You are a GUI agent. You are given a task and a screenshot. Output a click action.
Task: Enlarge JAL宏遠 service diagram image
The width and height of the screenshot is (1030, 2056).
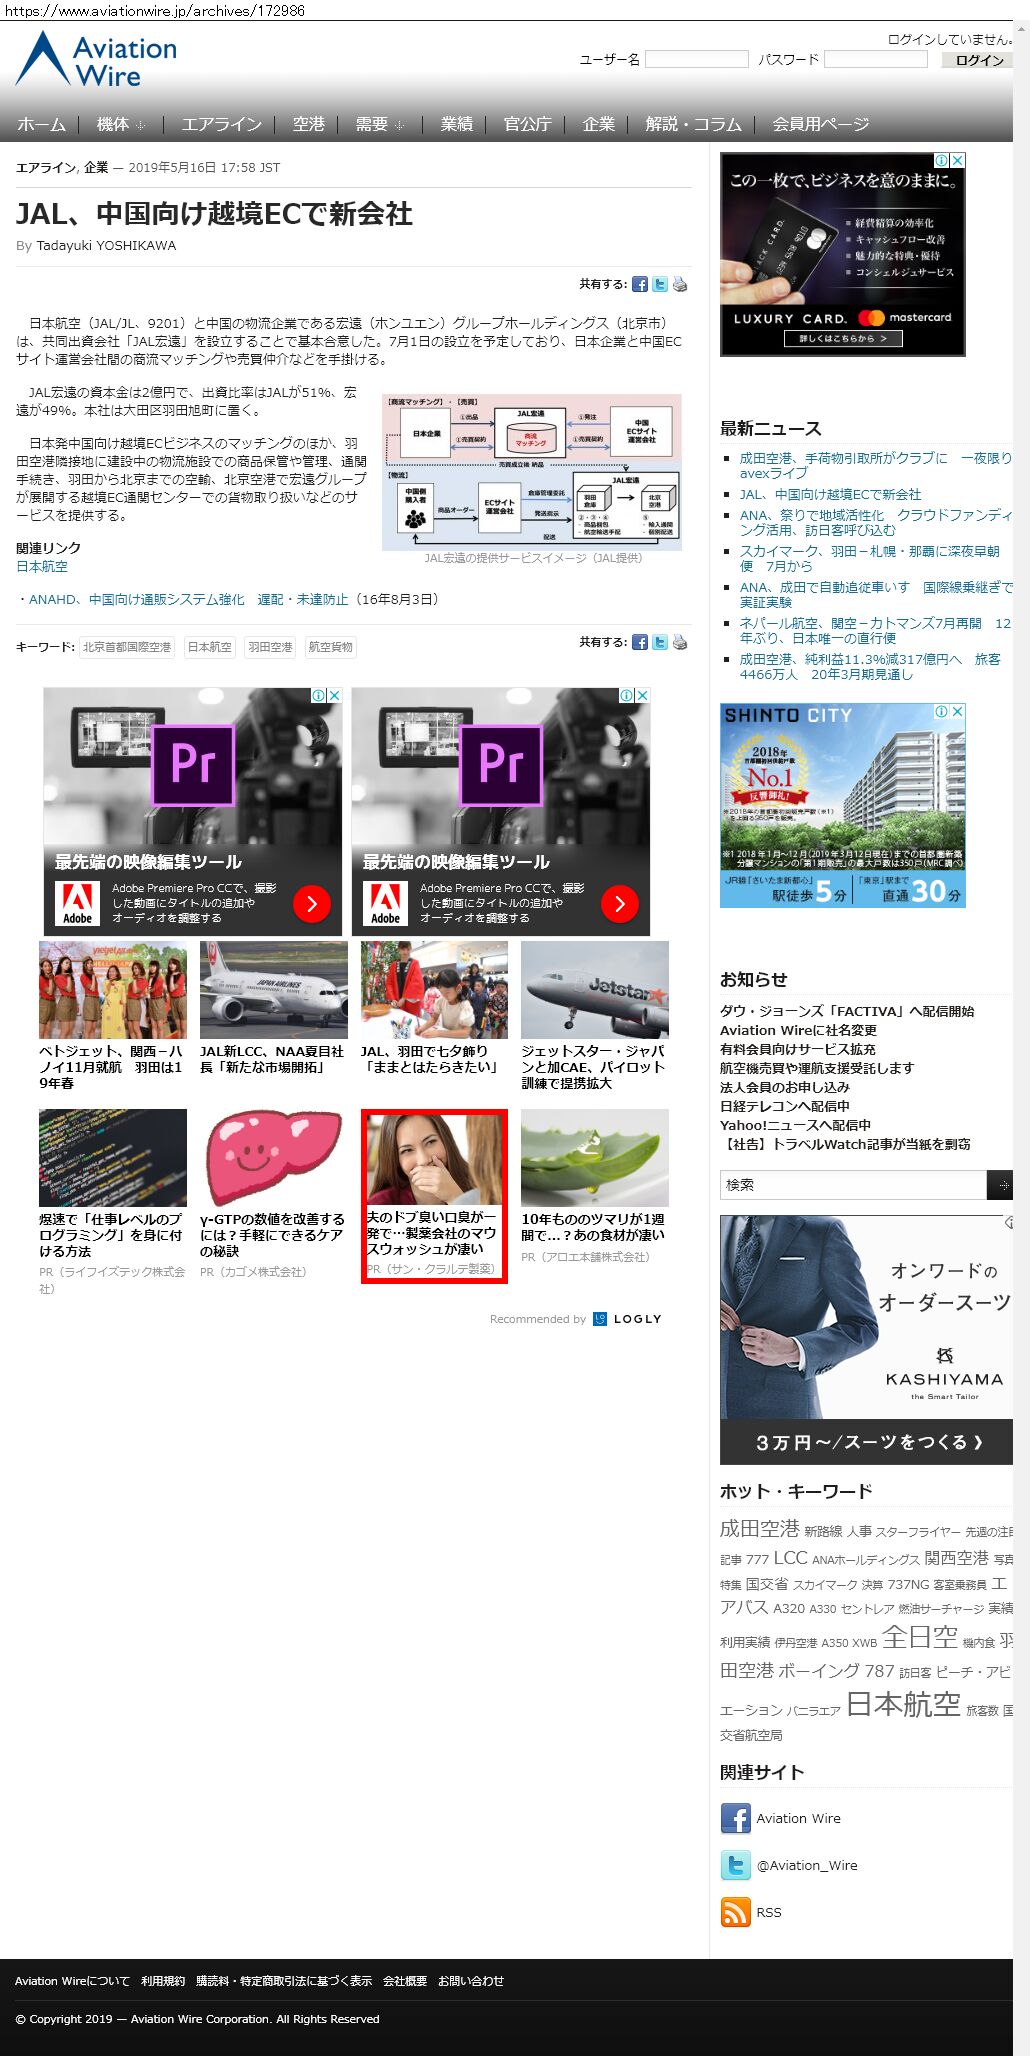[x=532, y=472]
